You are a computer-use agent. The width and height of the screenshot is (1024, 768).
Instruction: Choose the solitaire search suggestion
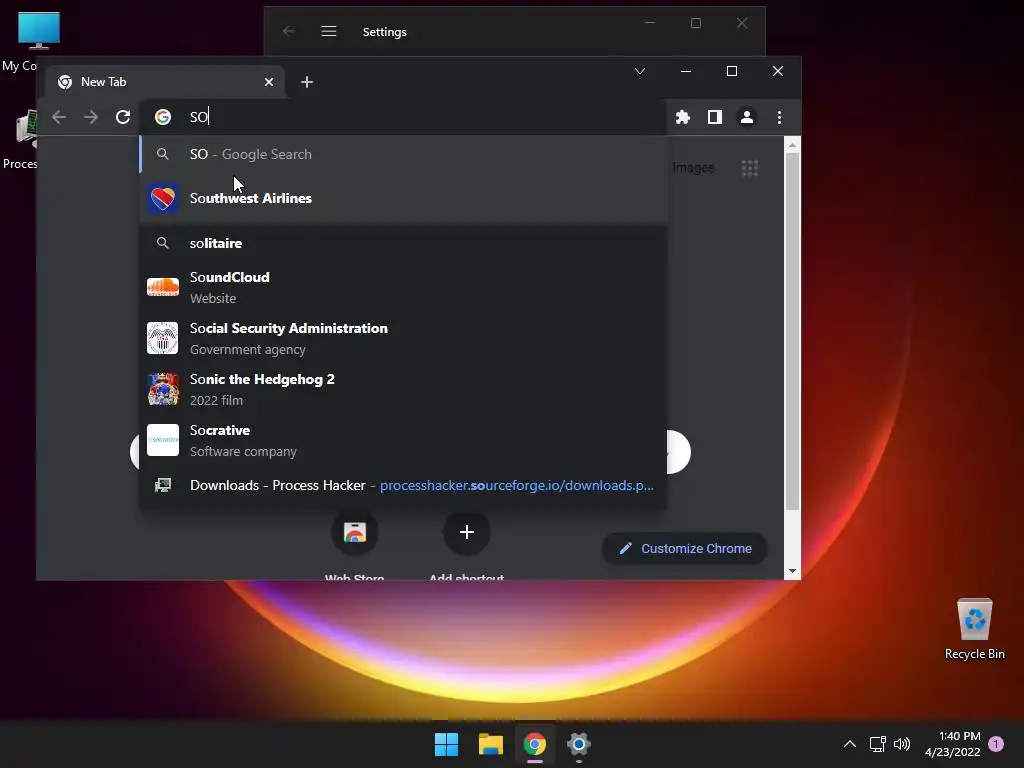(x=403, y=243)
